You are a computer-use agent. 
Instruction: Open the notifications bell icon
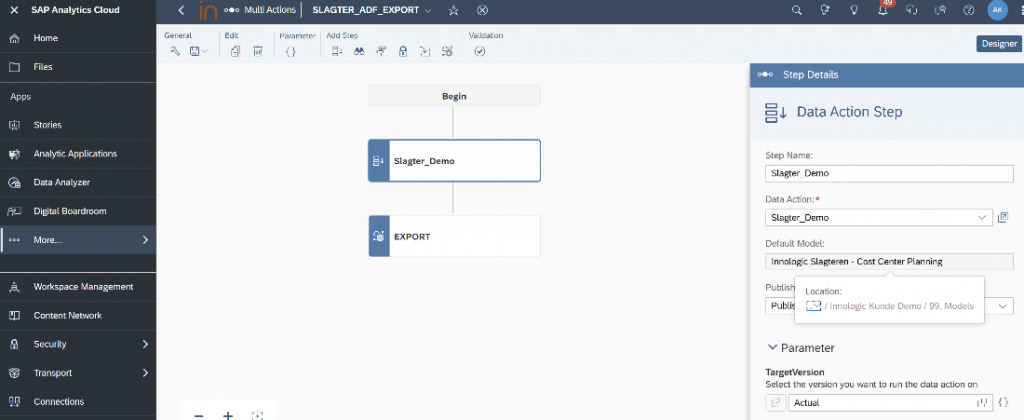tap(883, 10)
